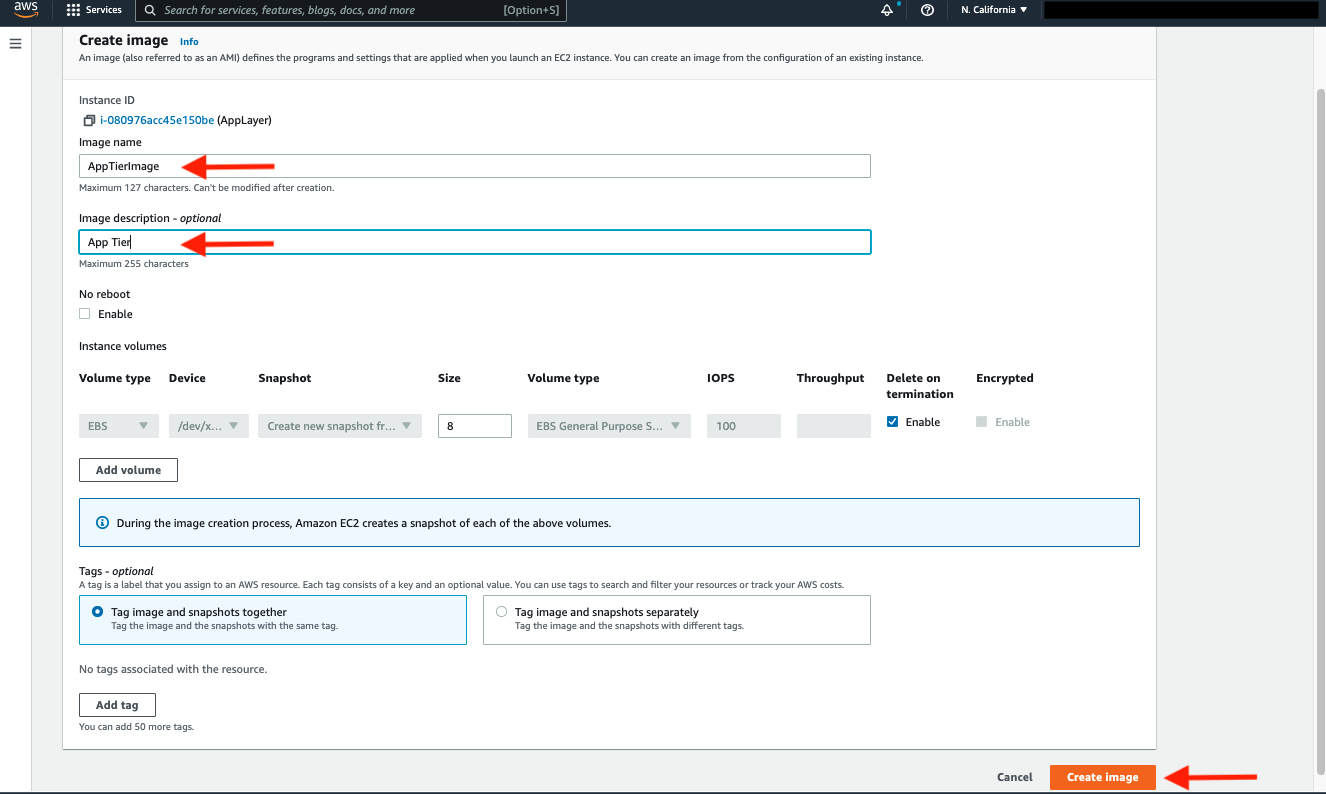Open the help question mark icon
Viewport: 1326px width, 794px height.
click(x=927, y=10)
